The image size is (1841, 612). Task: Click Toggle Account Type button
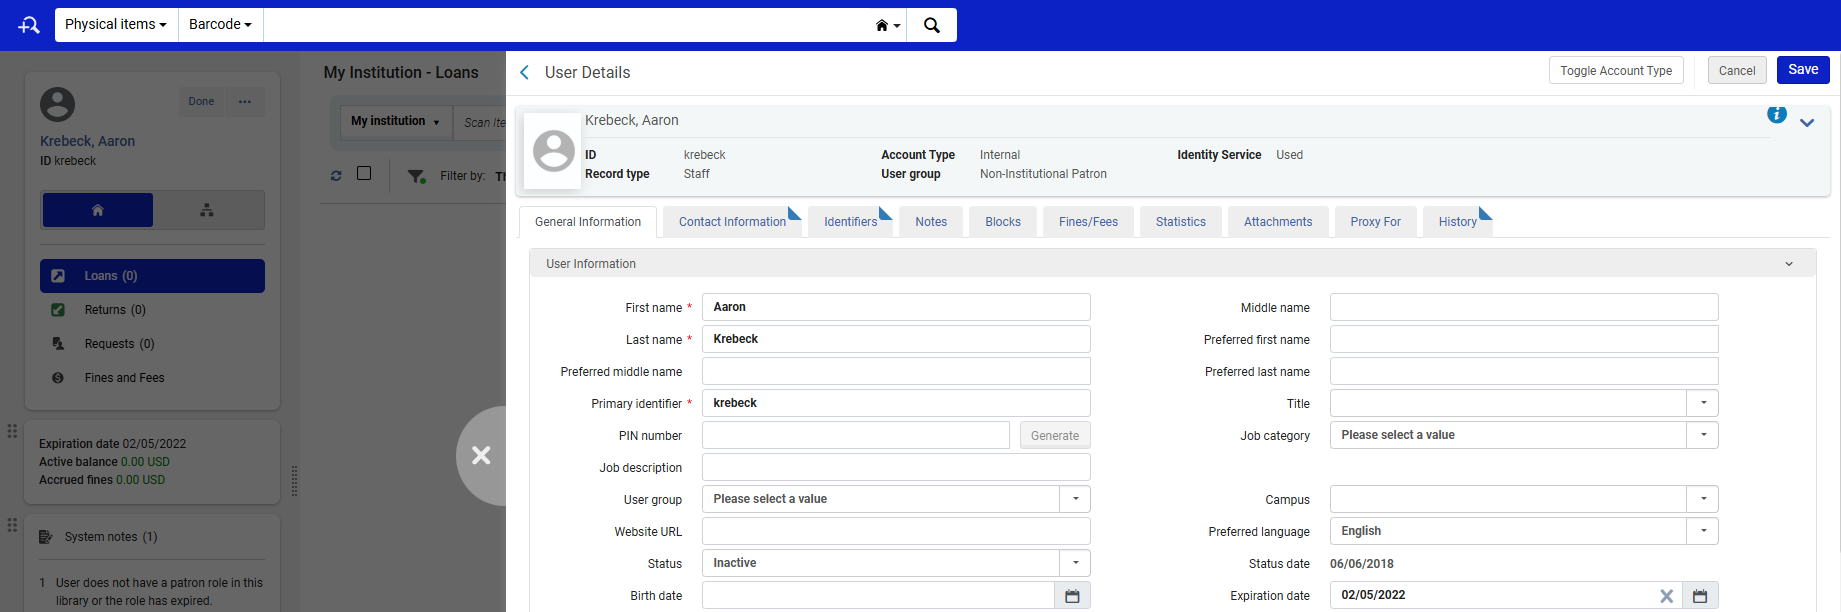1616,71
